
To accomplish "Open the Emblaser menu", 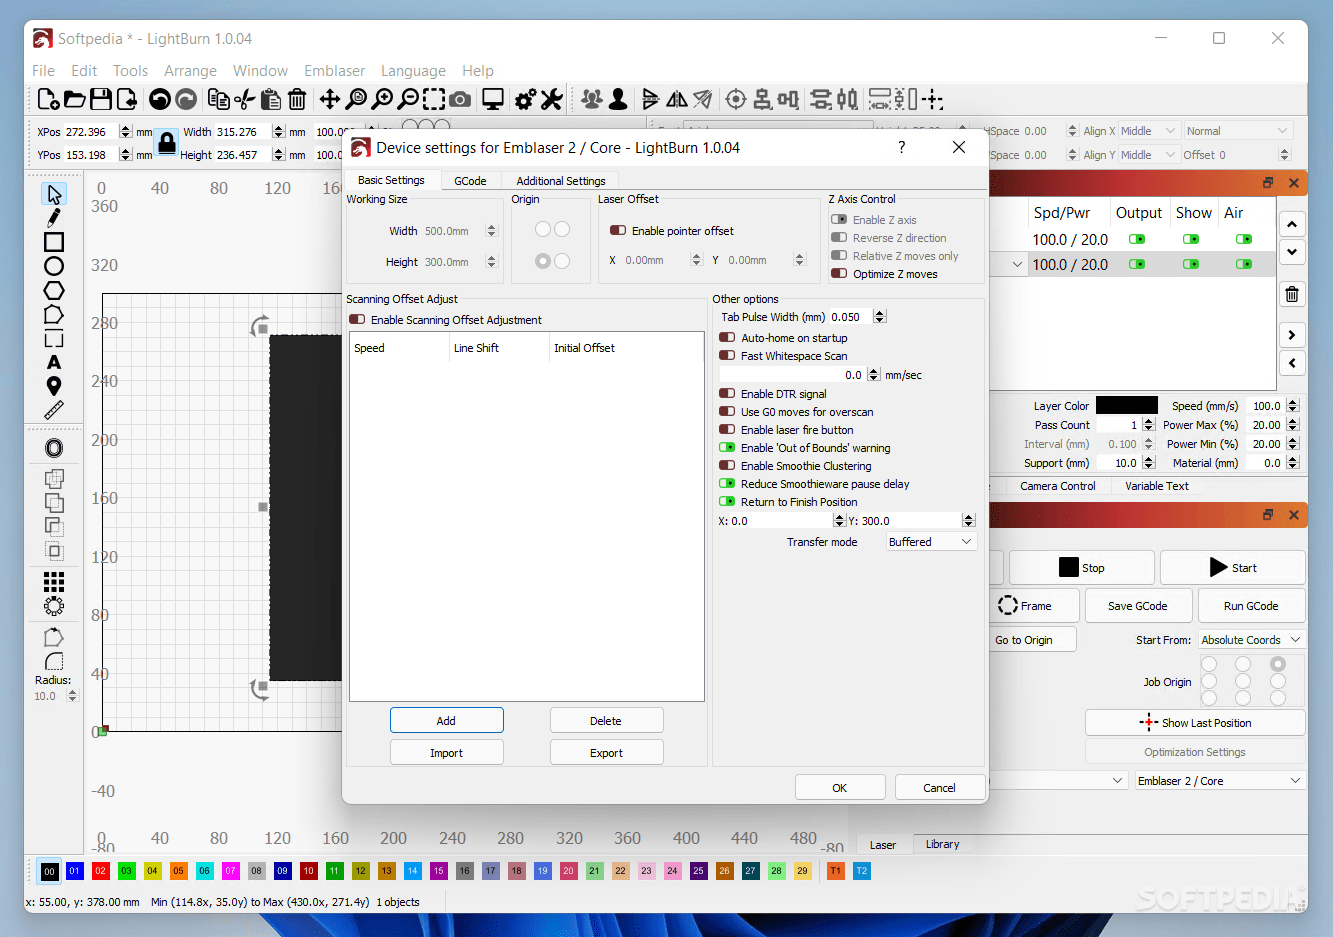I will 334,70.
